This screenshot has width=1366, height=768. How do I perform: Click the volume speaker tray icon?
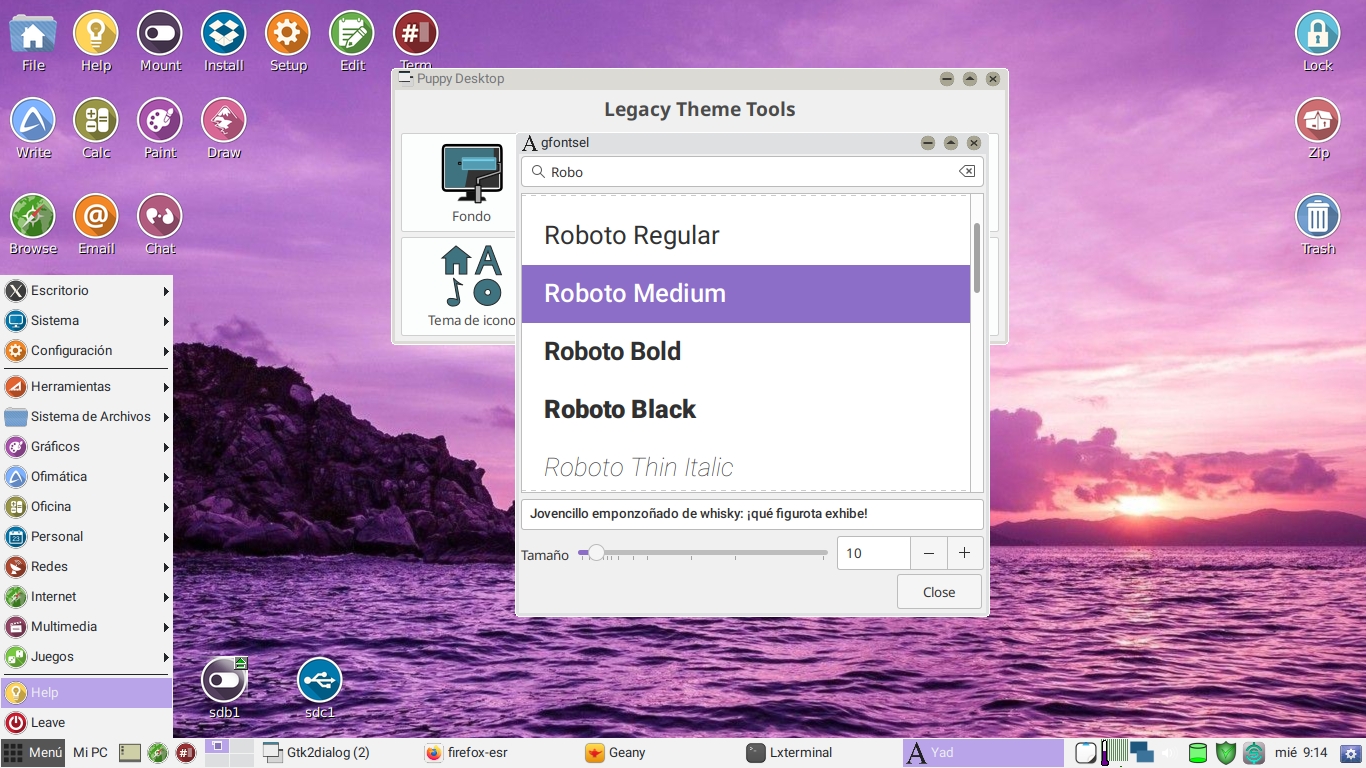[x=1166, y=753]
